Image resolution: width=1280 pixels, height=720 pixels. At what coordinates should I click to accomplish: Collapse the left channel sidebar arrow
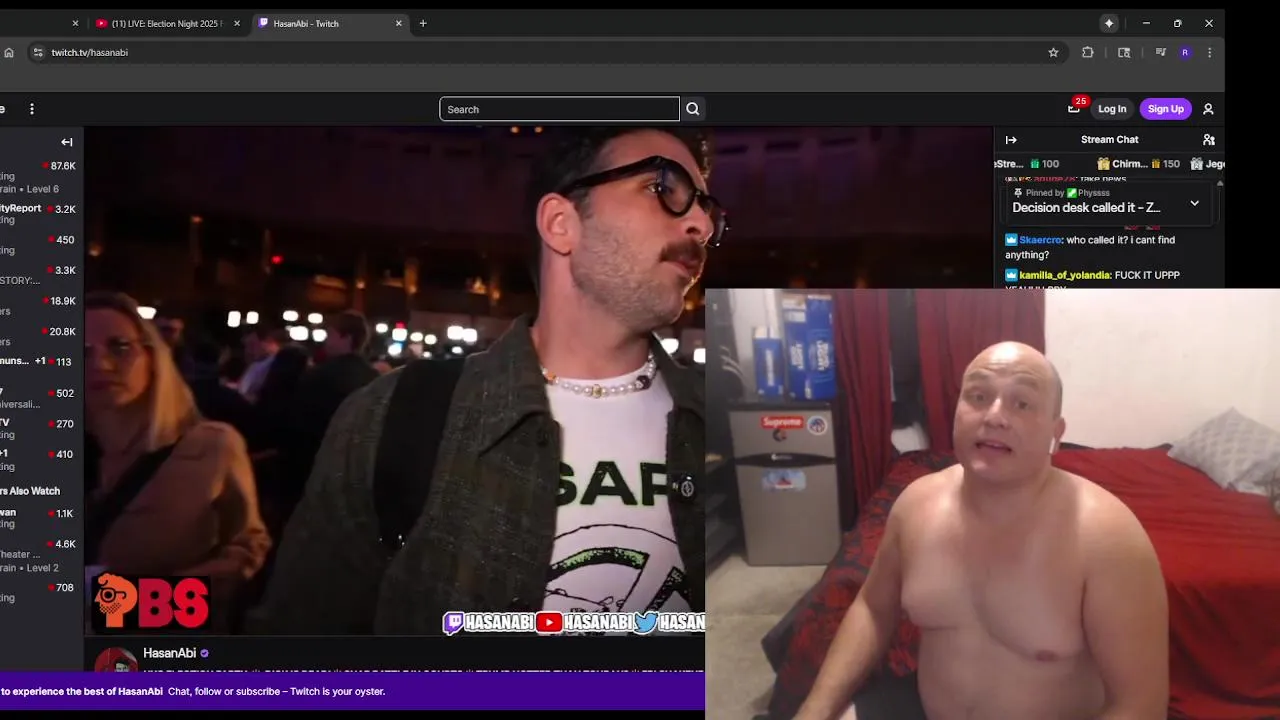67,142
